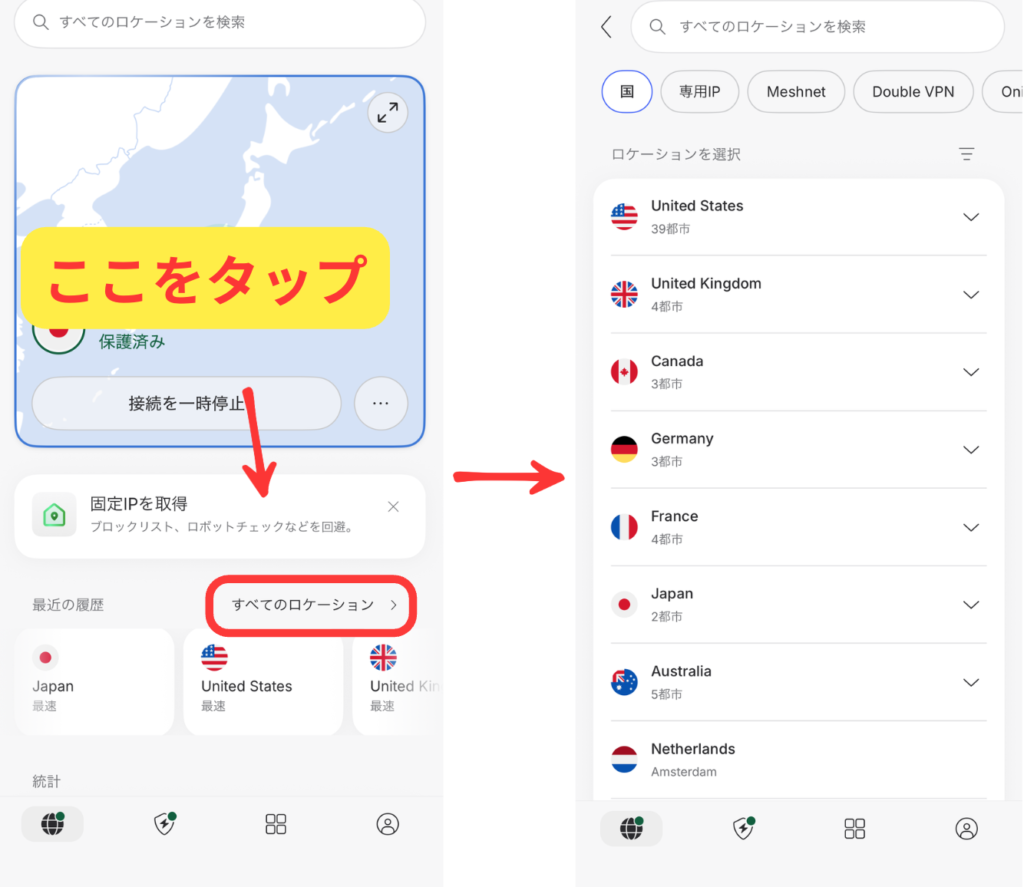Screen dimensions: 1024x887
Task: Expand the Australia city list chevron
Action: [x=970, y=682]
